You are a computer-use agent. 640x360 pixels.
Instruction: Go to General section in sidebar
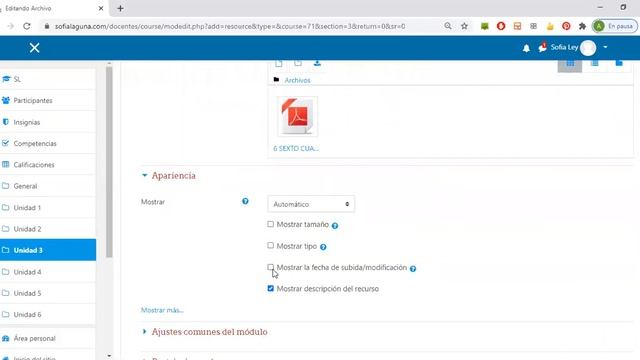(x=48, y=186)
